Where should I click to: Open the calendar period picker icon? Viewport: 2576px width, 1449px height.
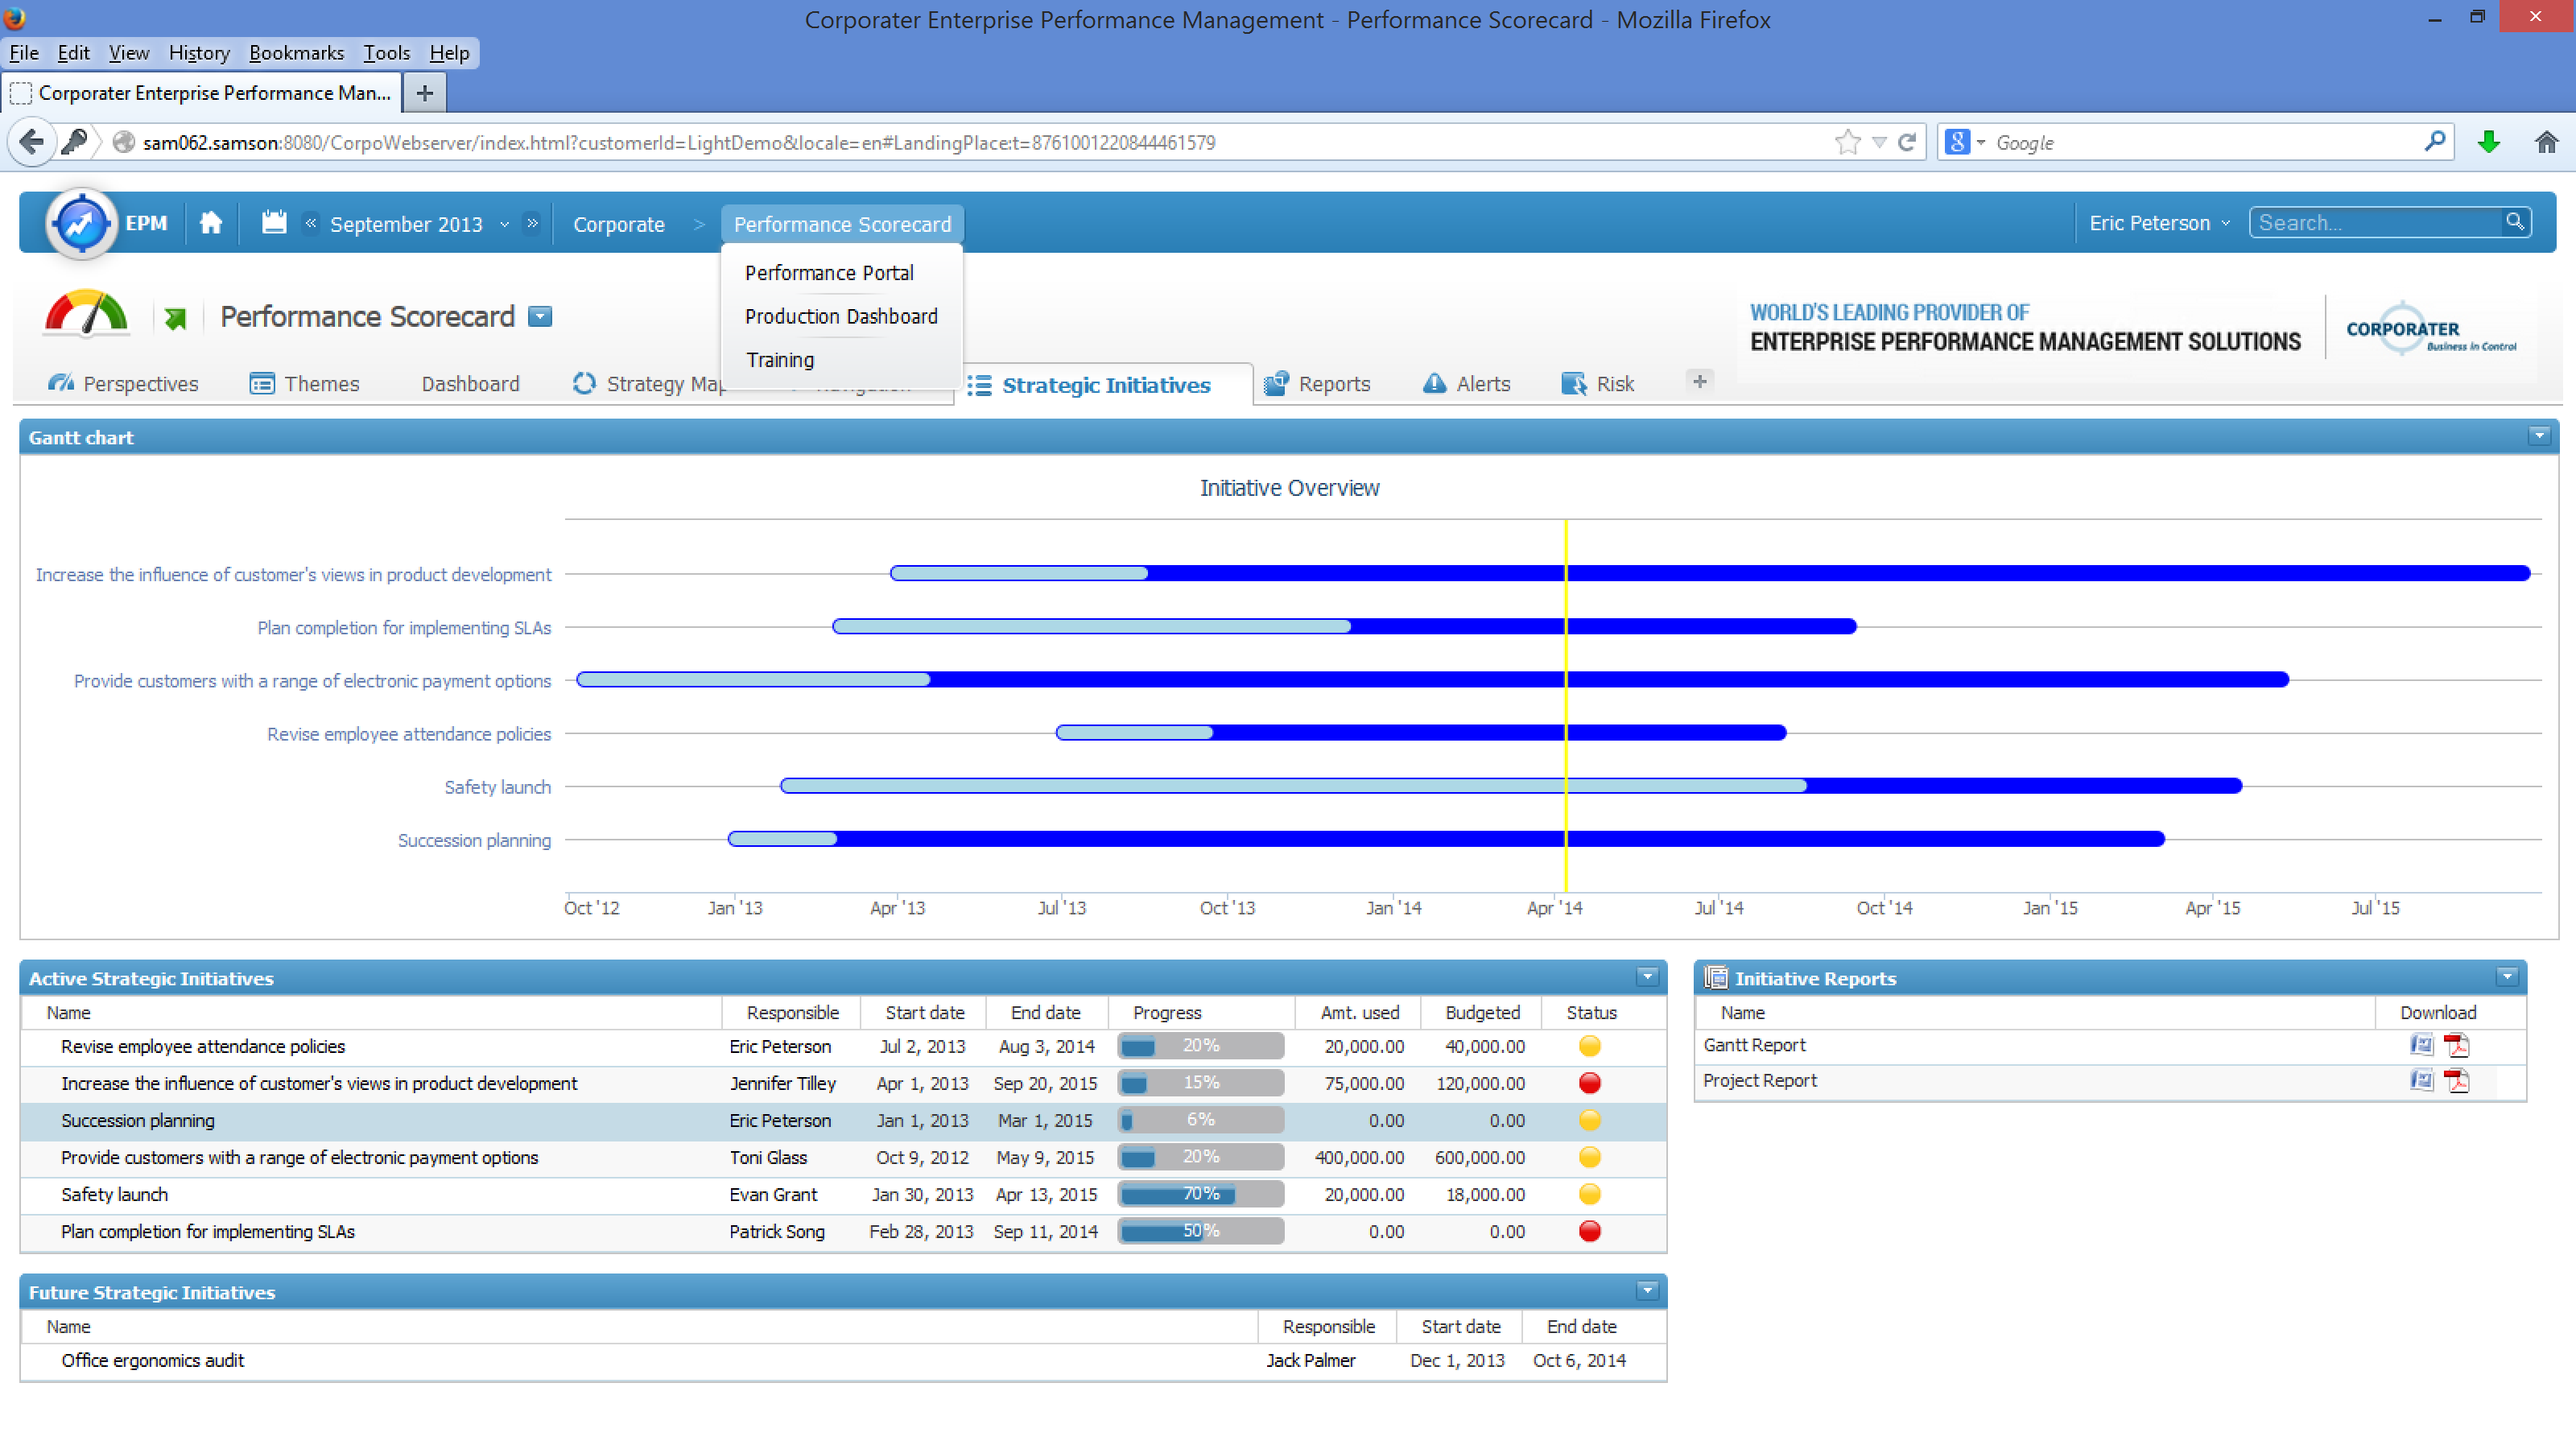point(274,223)
